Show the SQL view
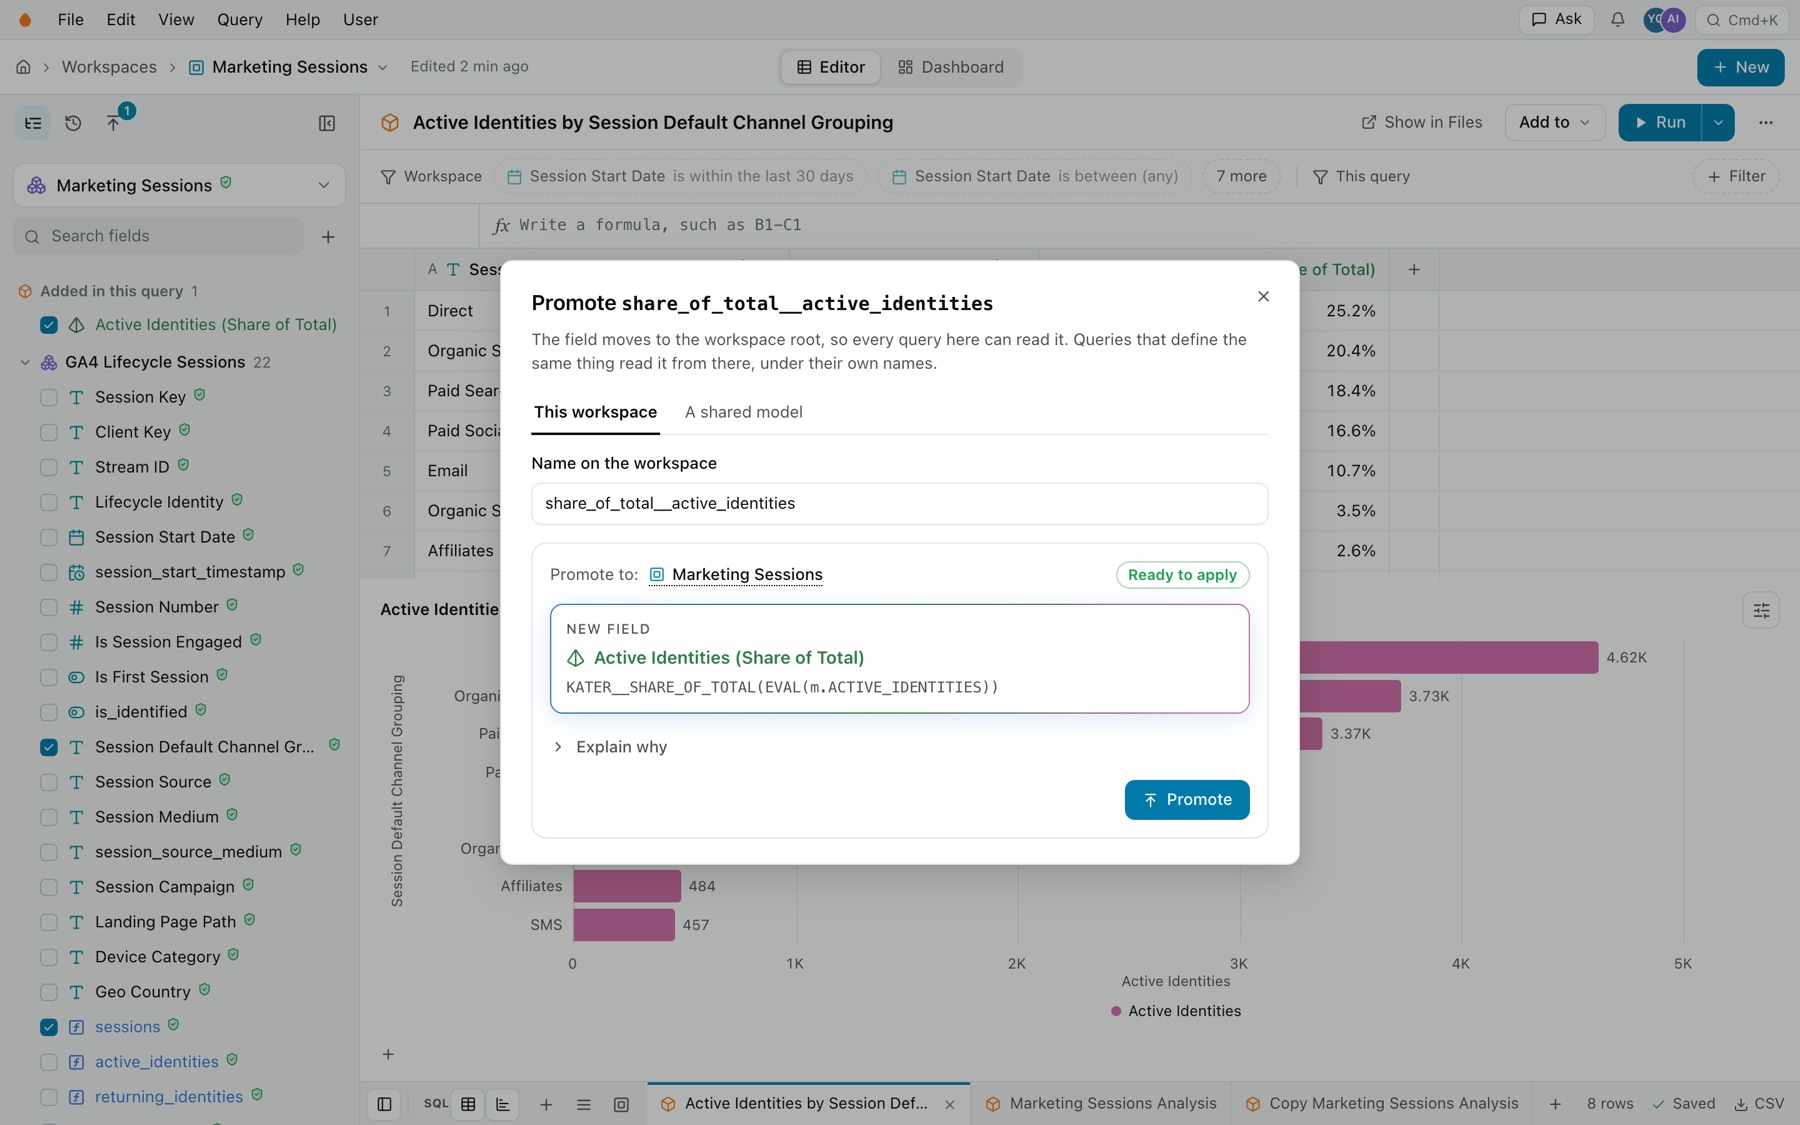1800x1125 pixels. pos(436,1104)
